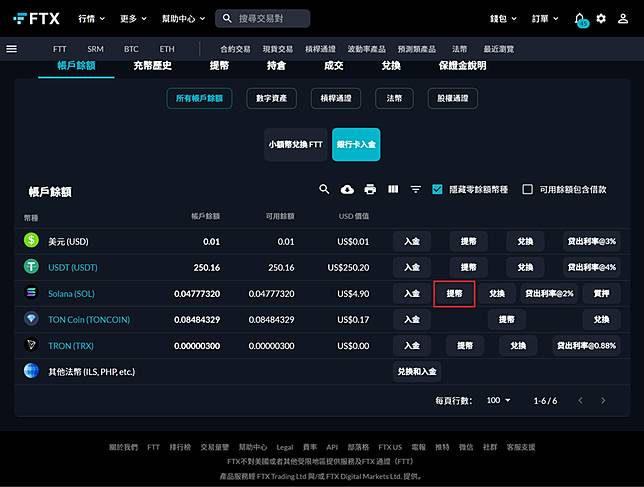This screenshot has width=644, height=487.
Task: Click 兌換 in Solana row
Action: pos(497,294)
